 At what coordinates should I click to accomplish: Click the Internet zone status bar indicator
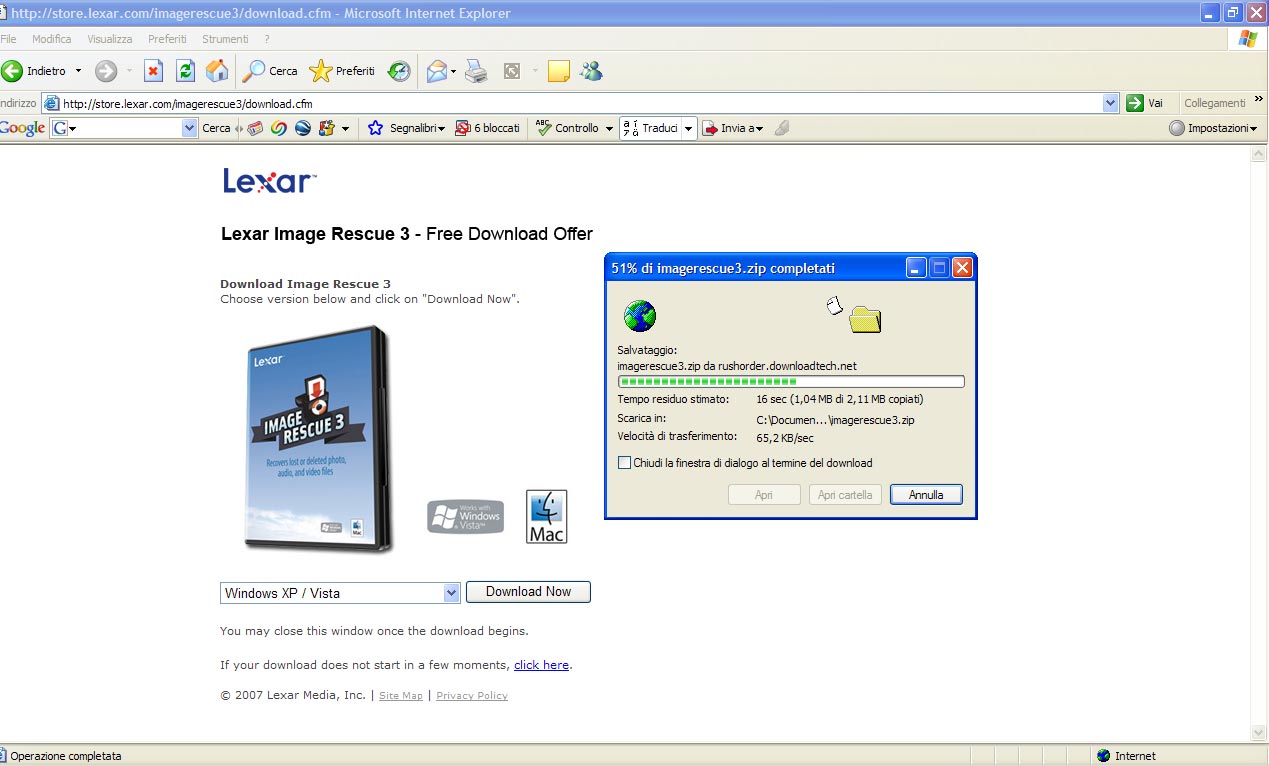coord(1126,756)
